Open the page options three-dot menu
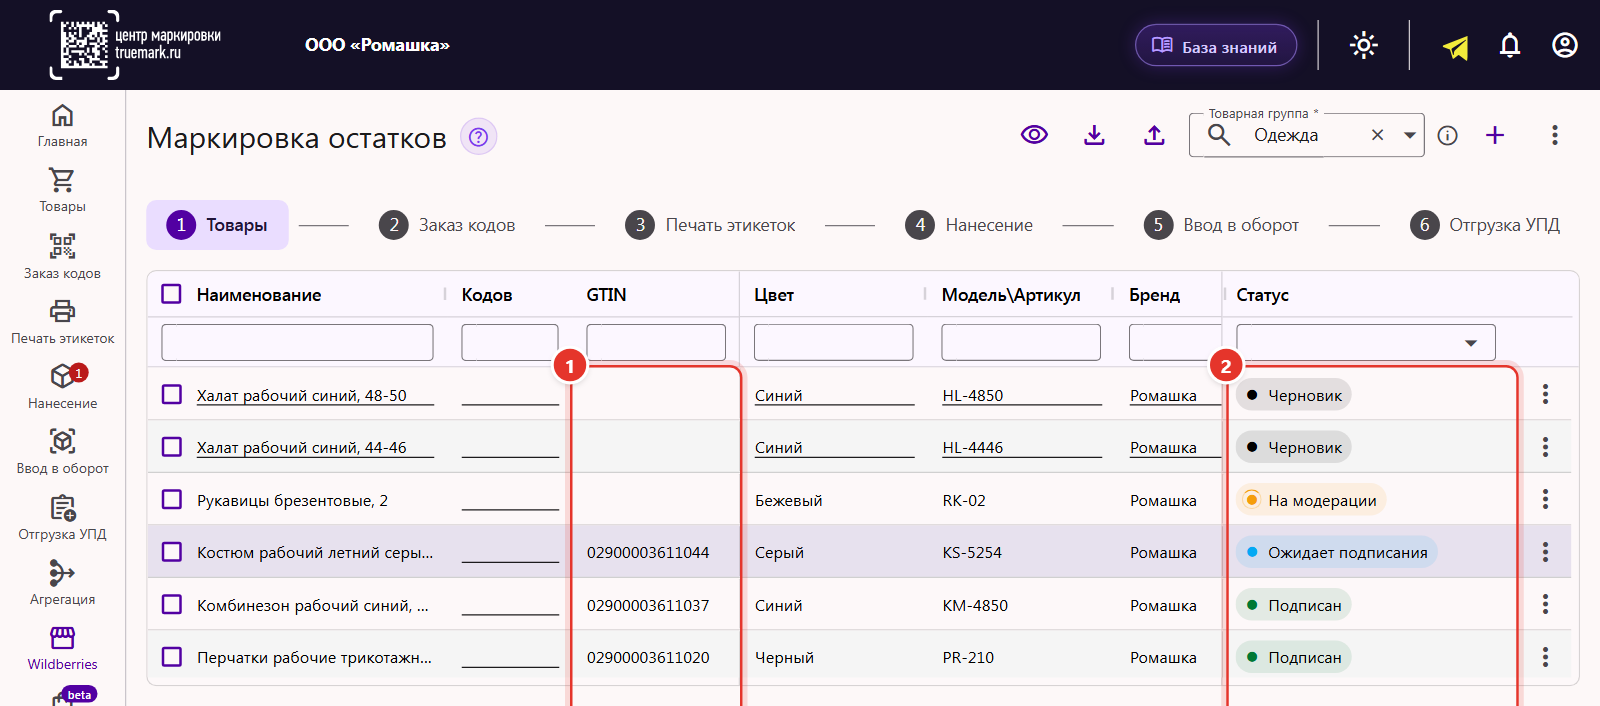This screenshot has width=1600, height=706. (1555, 135)
